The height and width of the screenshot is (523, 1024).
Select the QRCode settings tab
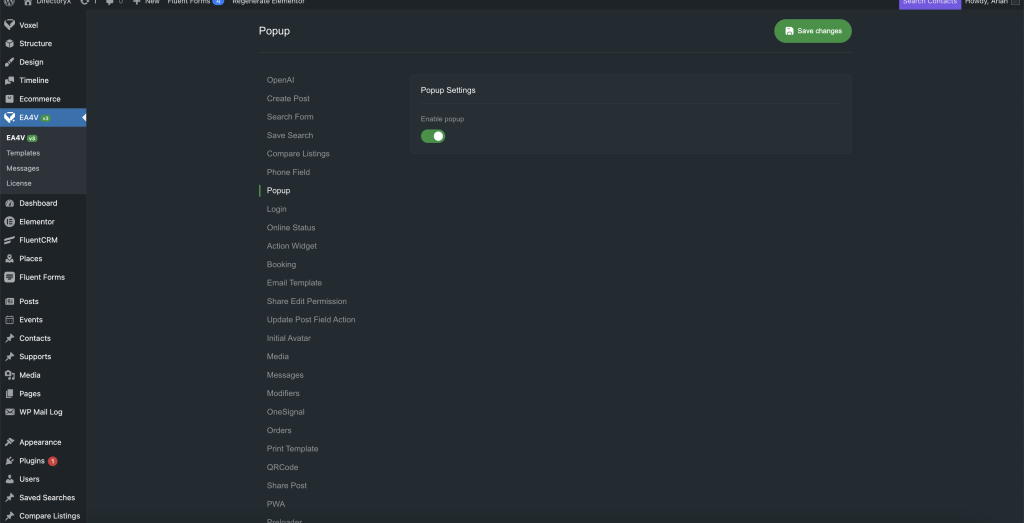pyautogui.click(x=282, y=467)
